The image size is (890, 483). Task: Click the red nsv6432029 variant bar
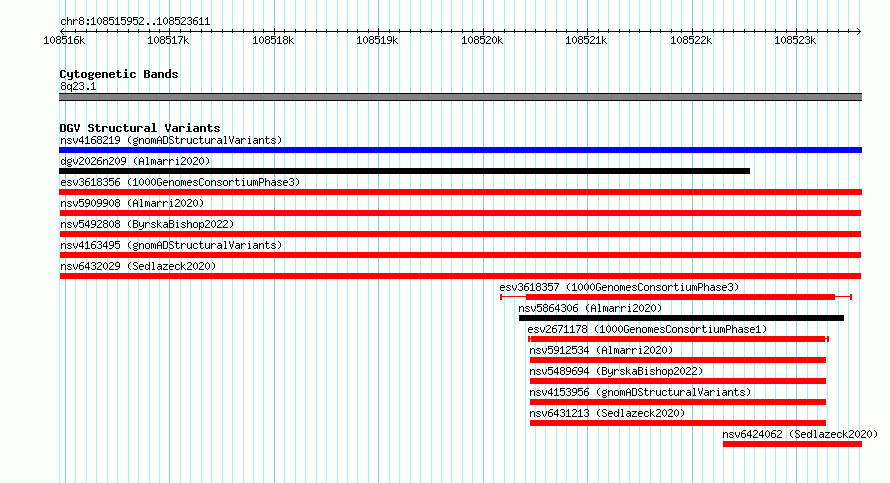[x=460, y=276]
